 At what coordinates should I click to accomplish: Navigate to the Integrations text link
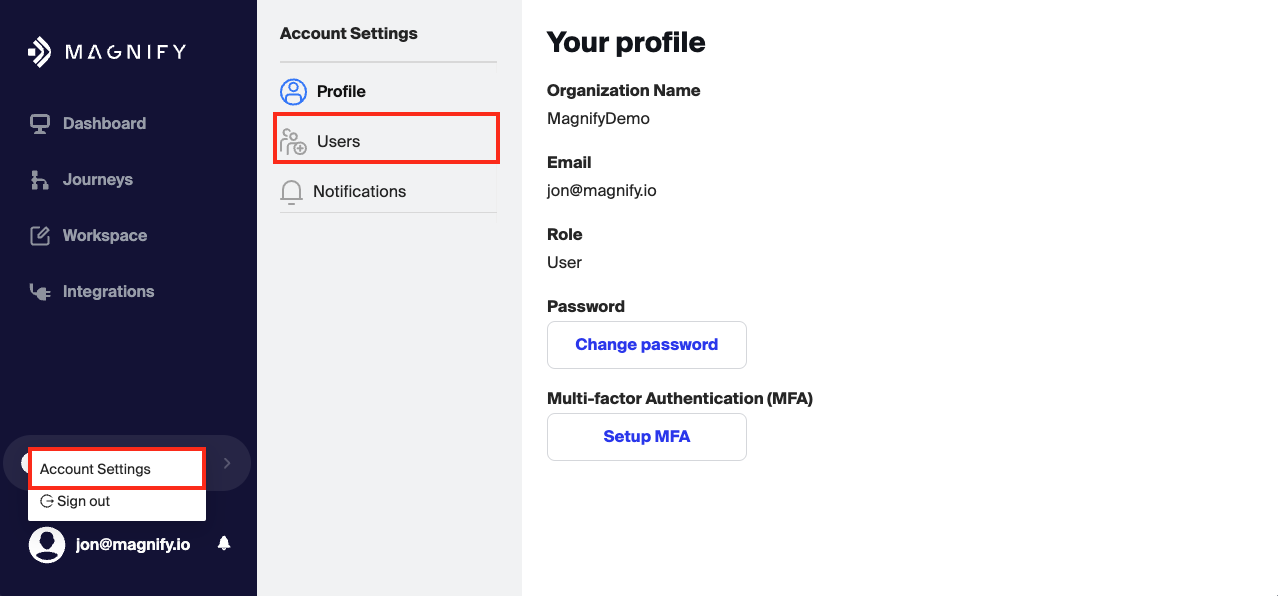click(108, 292)
